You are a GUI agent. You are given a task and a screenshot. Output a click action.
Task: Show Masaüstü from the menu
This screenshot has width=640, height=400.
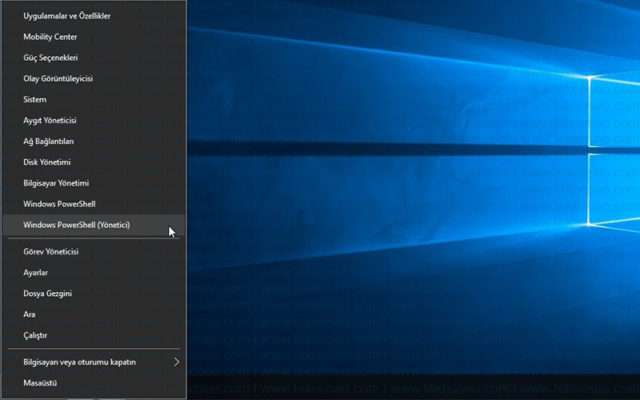(94, 383)
